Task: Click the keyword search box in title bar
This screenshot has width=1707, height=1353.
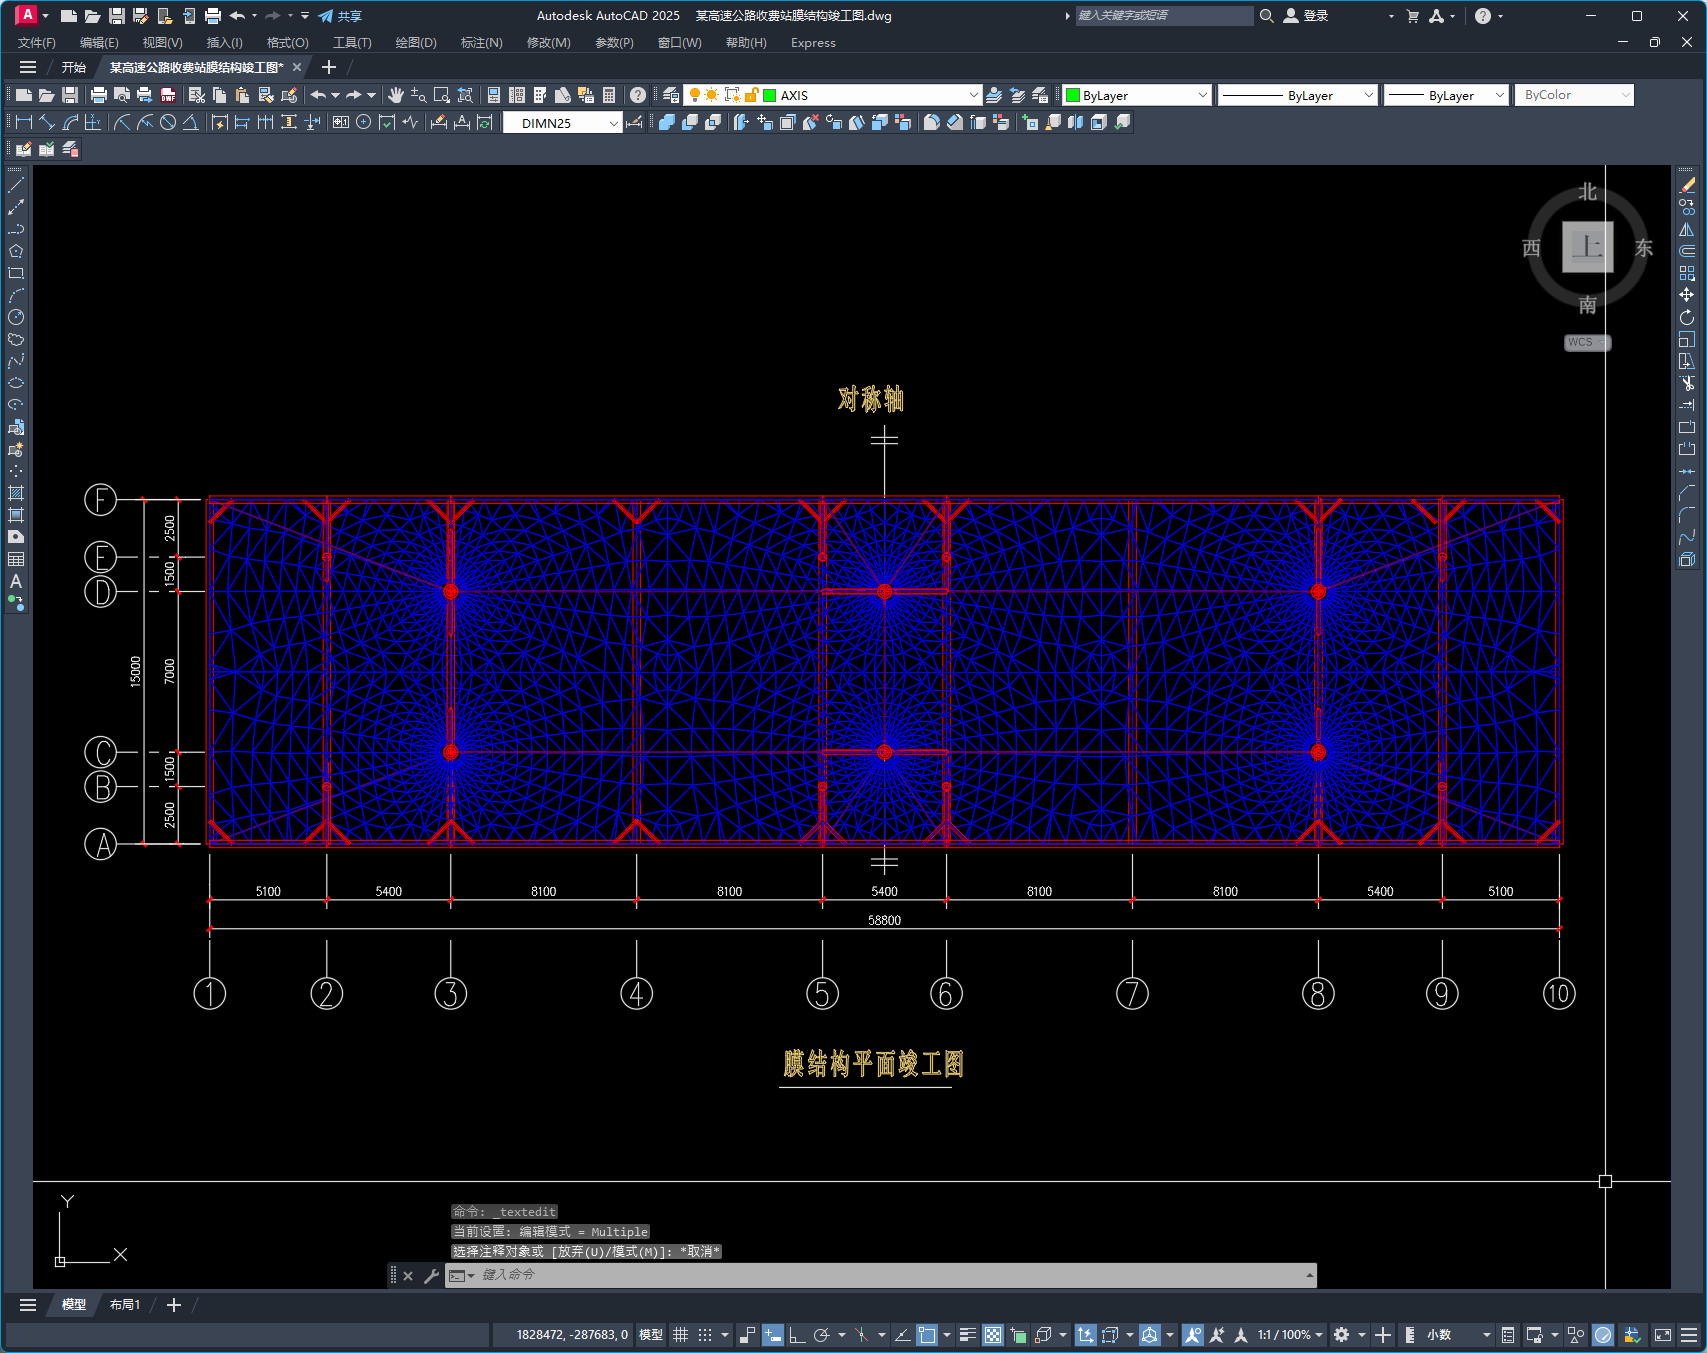Action: coord(1163,15)
